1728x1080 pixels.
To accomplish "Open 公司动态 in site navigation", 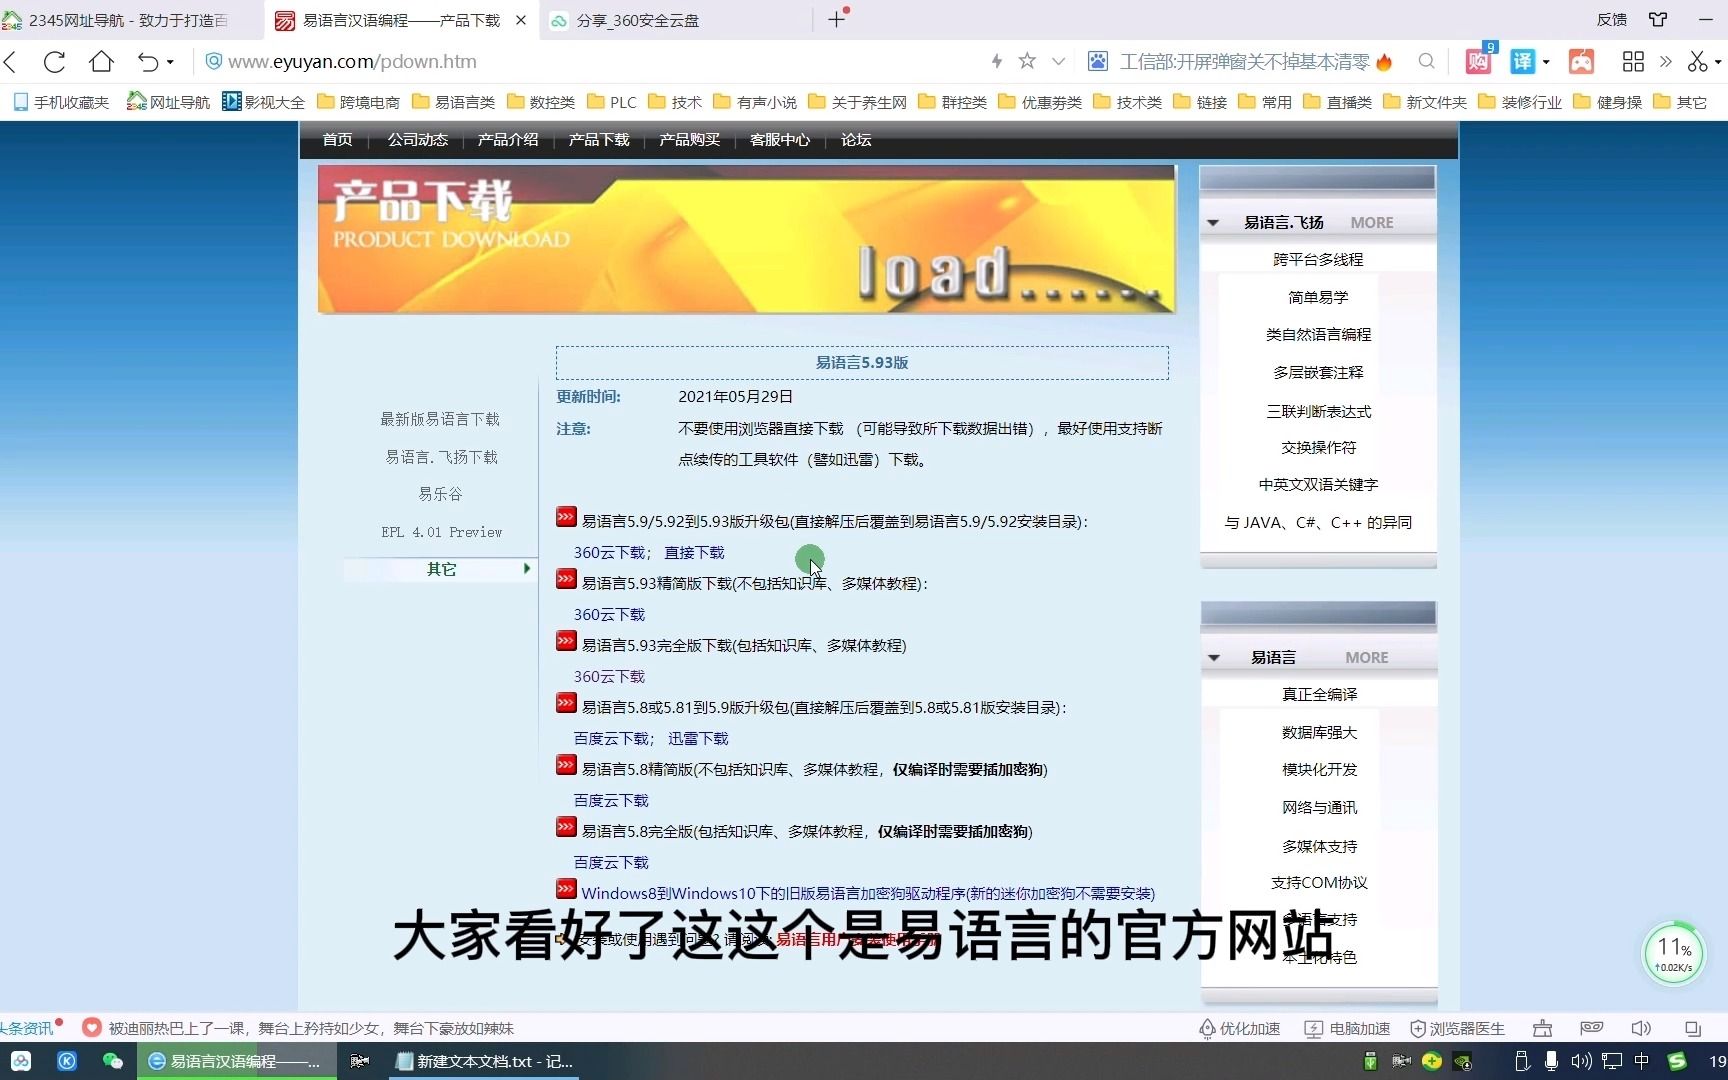I will click(x=418, y=139).
